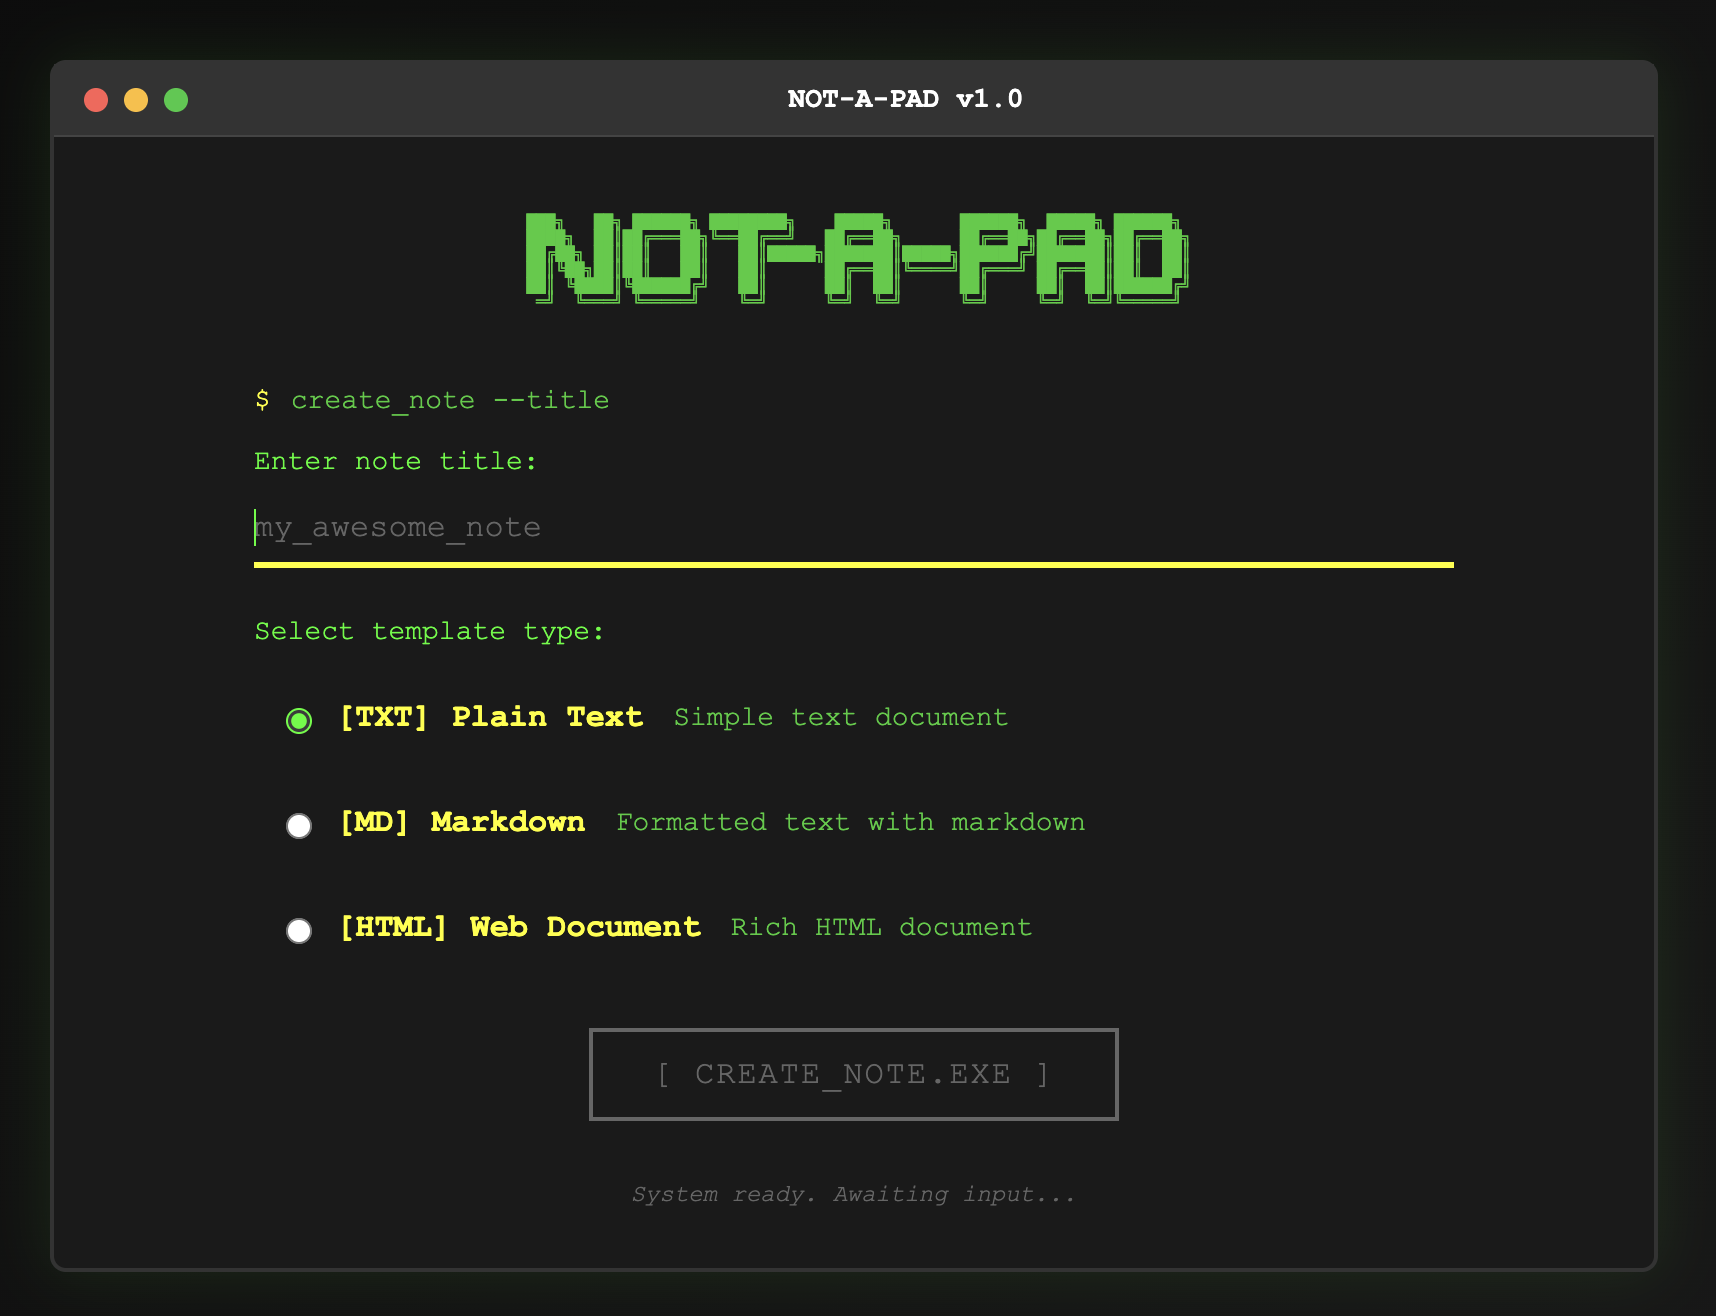Click the large NOT-A-PAD pixel logo
Screen dimensions: 1716x1316
pyautogui.click(x=856, y=258)
